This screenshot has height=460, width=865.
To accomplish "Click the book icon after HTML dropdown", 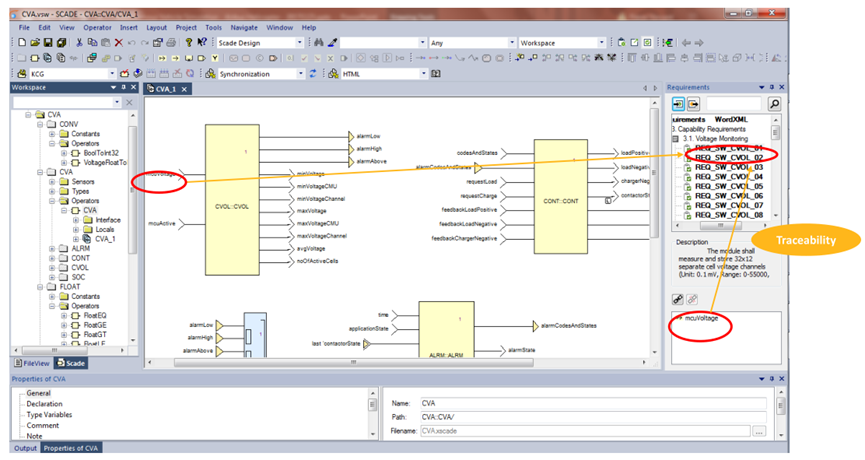I will point(436,73).
